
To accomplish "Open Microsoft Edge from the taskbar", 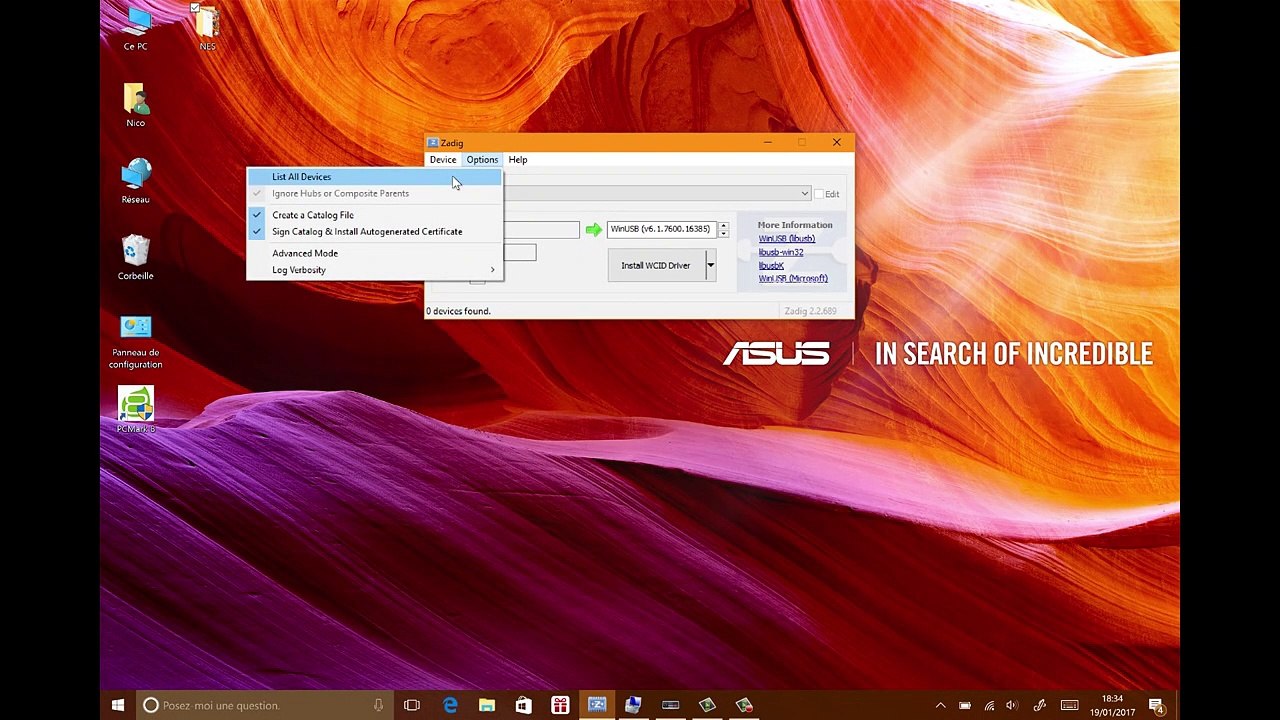I will tap(450, 705).
